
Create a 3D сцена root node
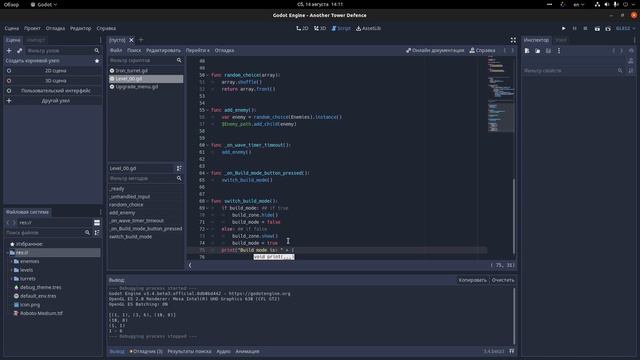click(x=53, y=81)
